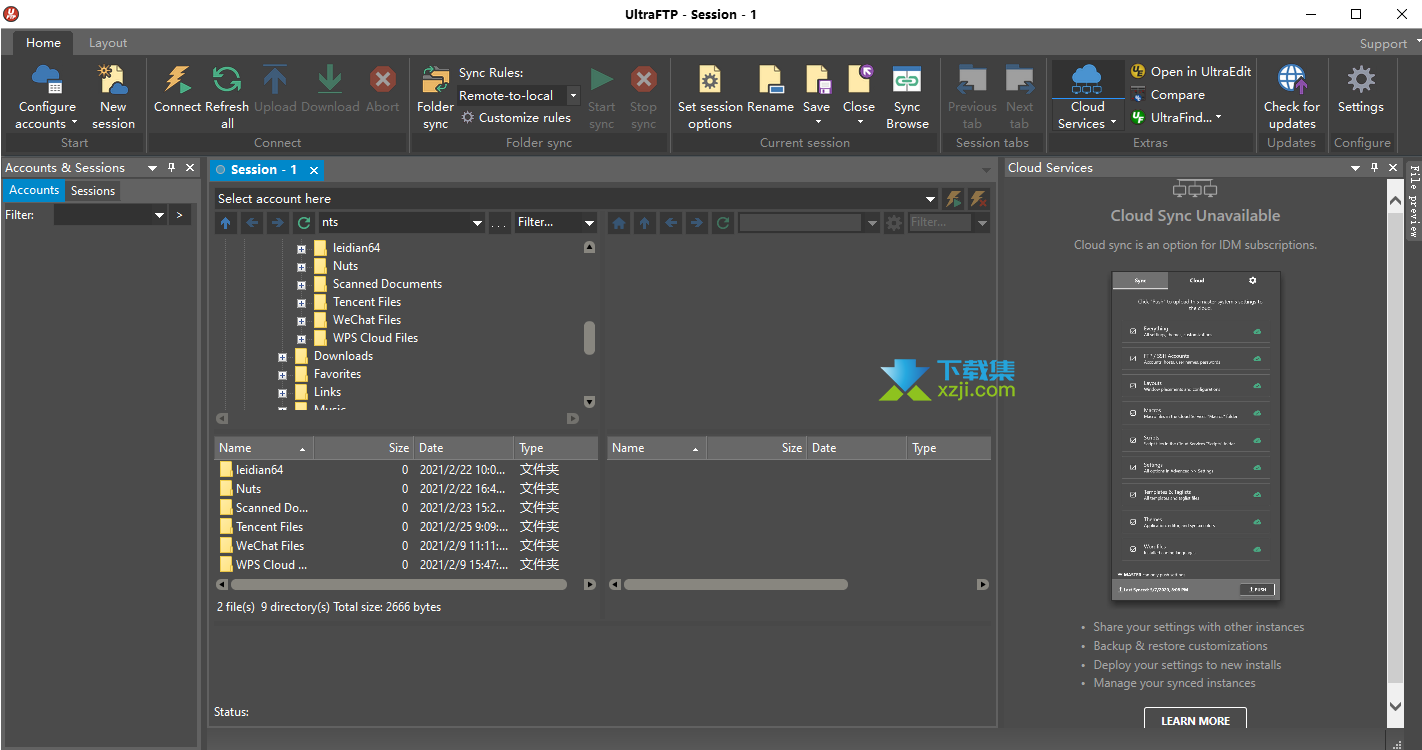The width and height of the screenshot is (1422, 750).
Task: Open Cloud Services ribbon button
Action: click(x=1087, y=97)
